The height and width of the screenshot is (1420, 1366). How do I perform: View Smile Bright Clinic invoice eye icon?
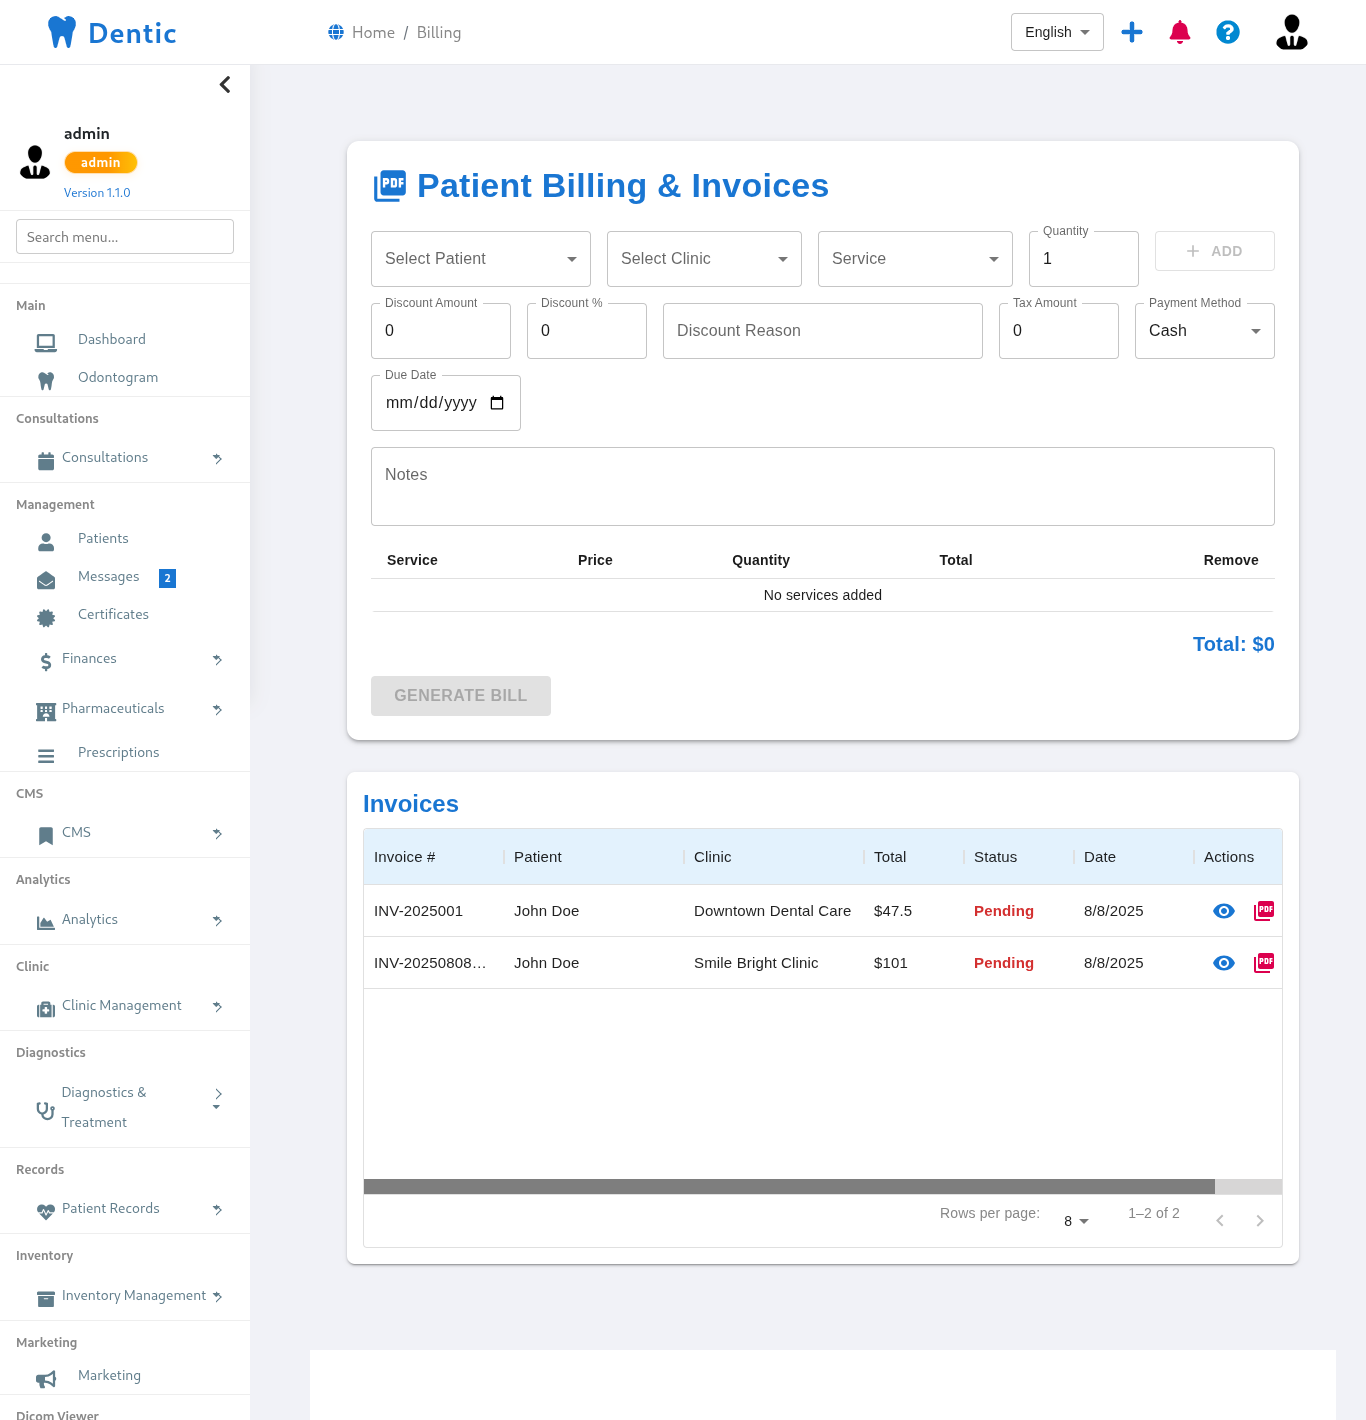1224,963
